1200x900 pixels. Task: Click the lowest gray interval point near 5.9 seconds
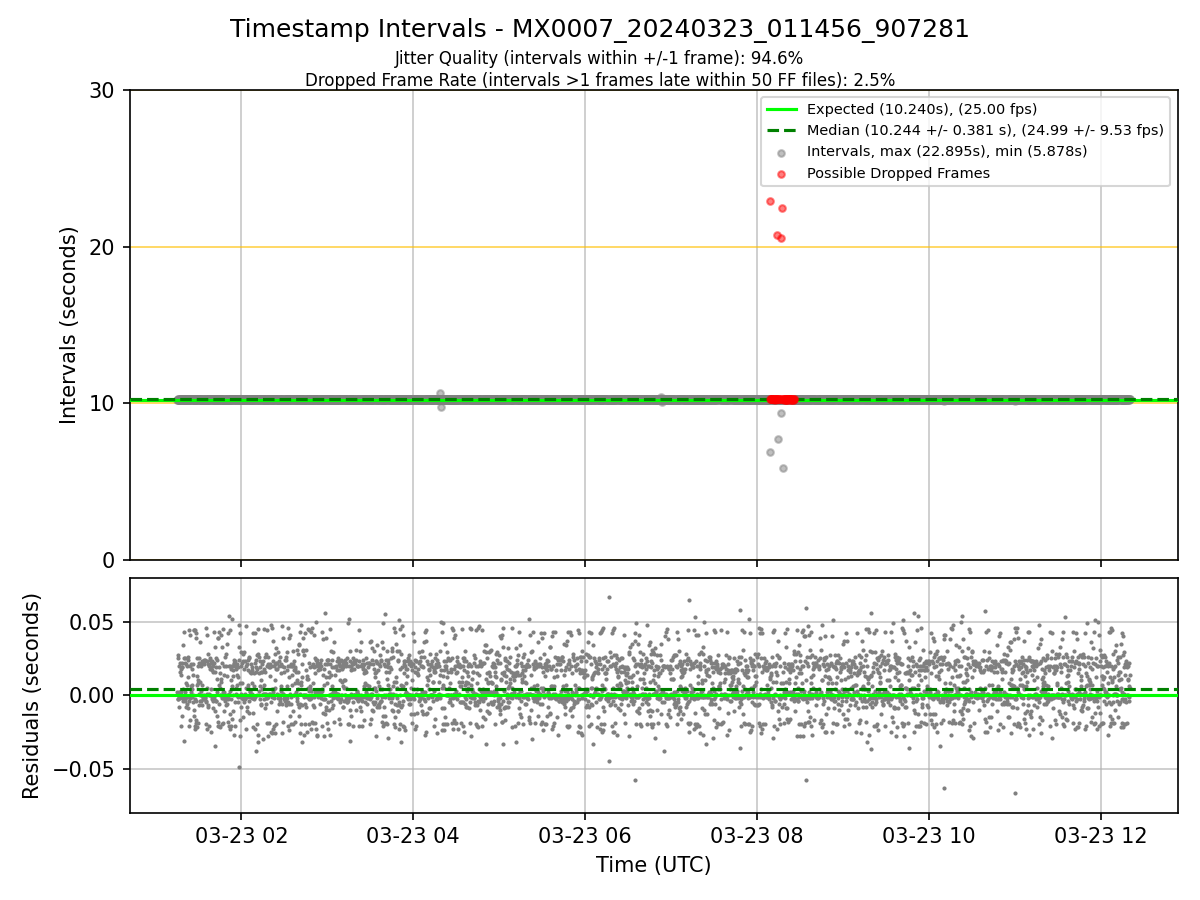[x=783, y=468]
